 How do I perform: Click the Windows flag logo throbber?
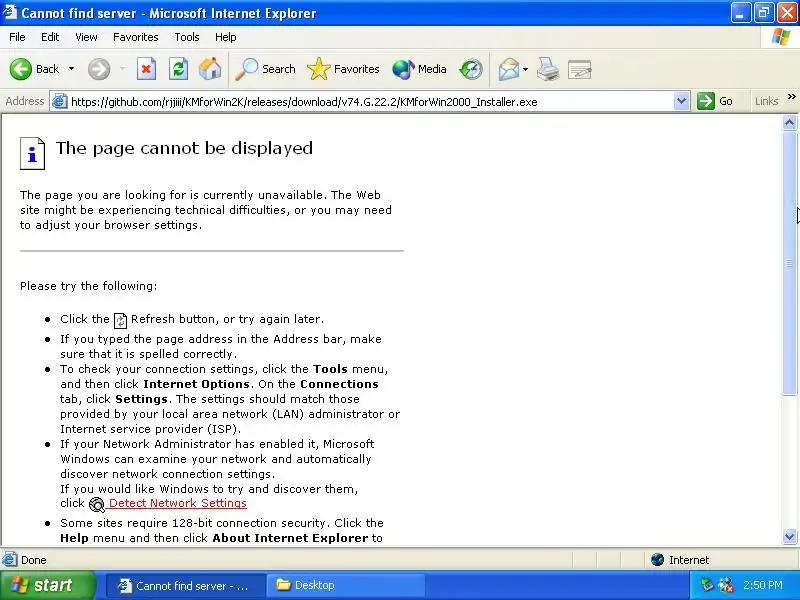click(781, 37)
